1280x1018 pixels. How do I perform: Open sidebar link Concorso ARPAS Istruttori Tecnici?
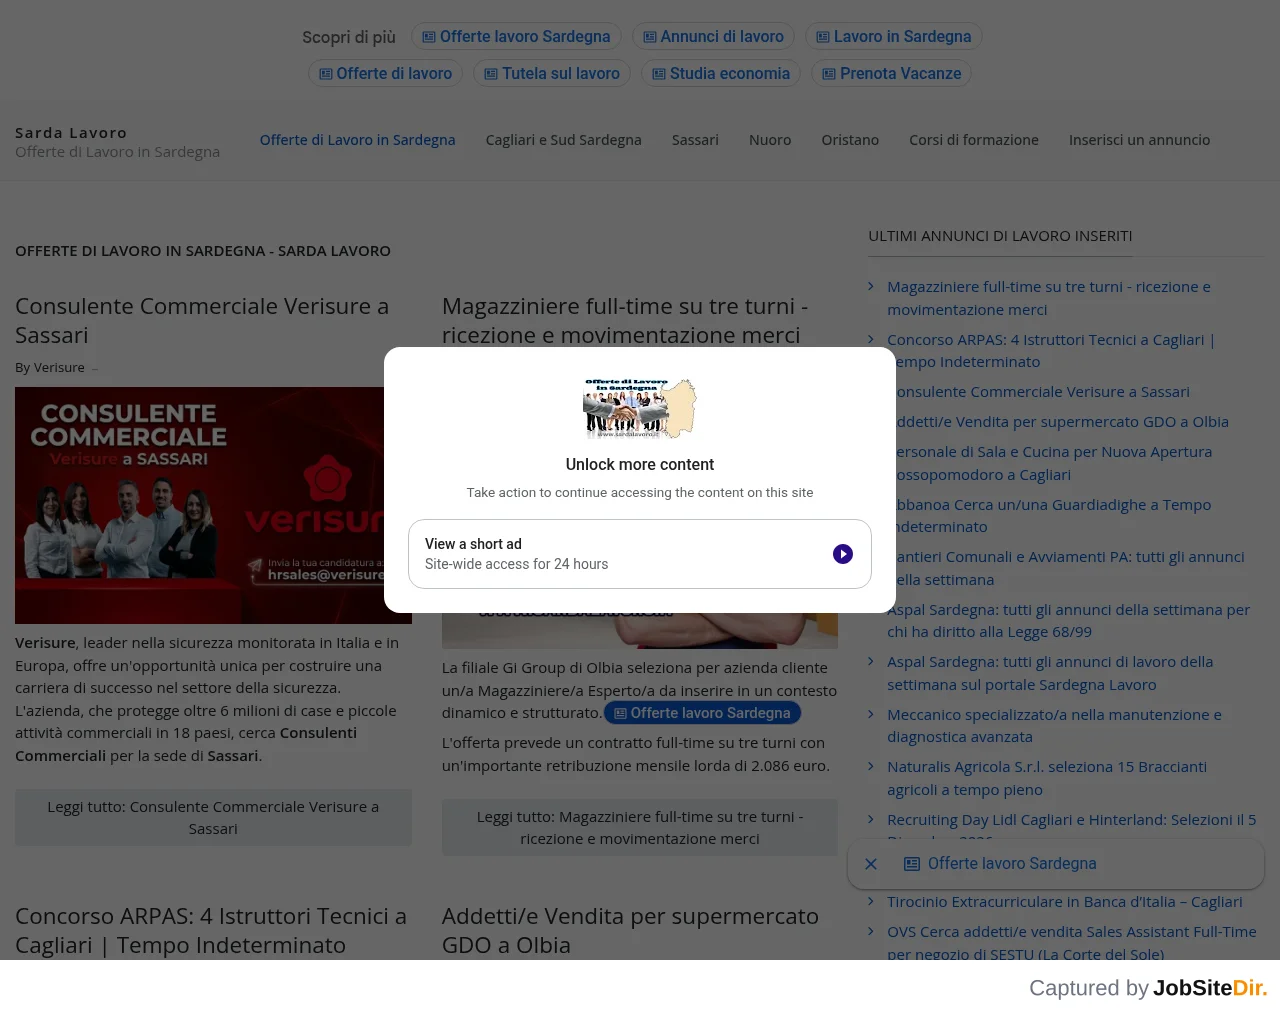pos(1051,351)
